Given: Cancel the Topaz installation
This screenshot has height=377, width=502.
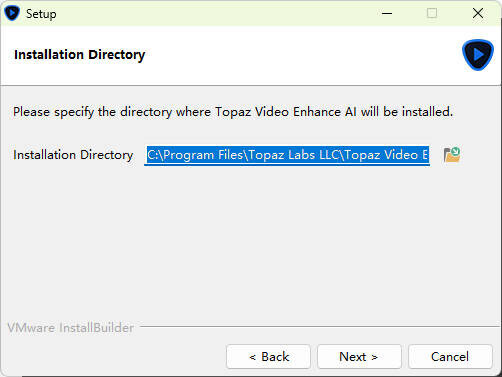Looking at the screenshot, I should click(x=450, y=357).
